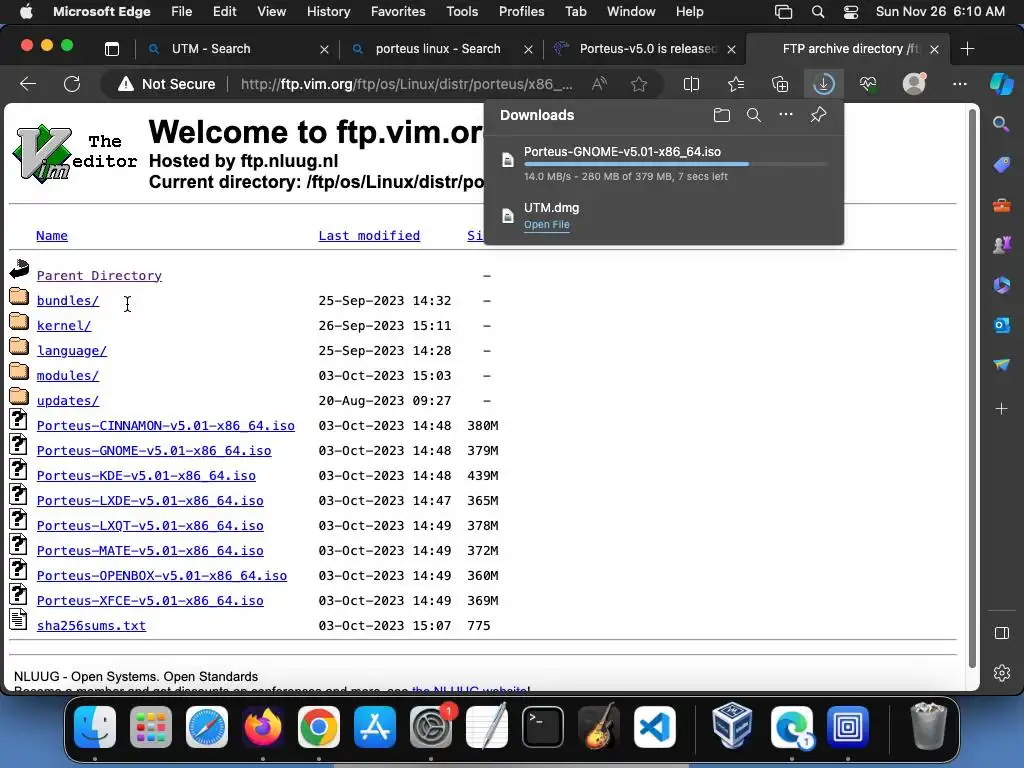1024x768 pixels.
Task: Open downloads folder icon in Downloads panel
Action: 722,115
